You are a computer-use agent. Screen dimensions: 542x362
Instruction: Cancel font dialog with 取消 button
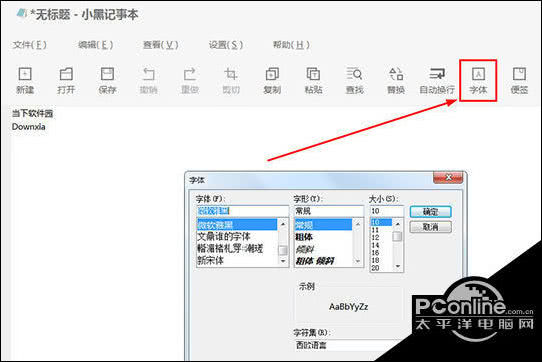(x=430, y=227)
